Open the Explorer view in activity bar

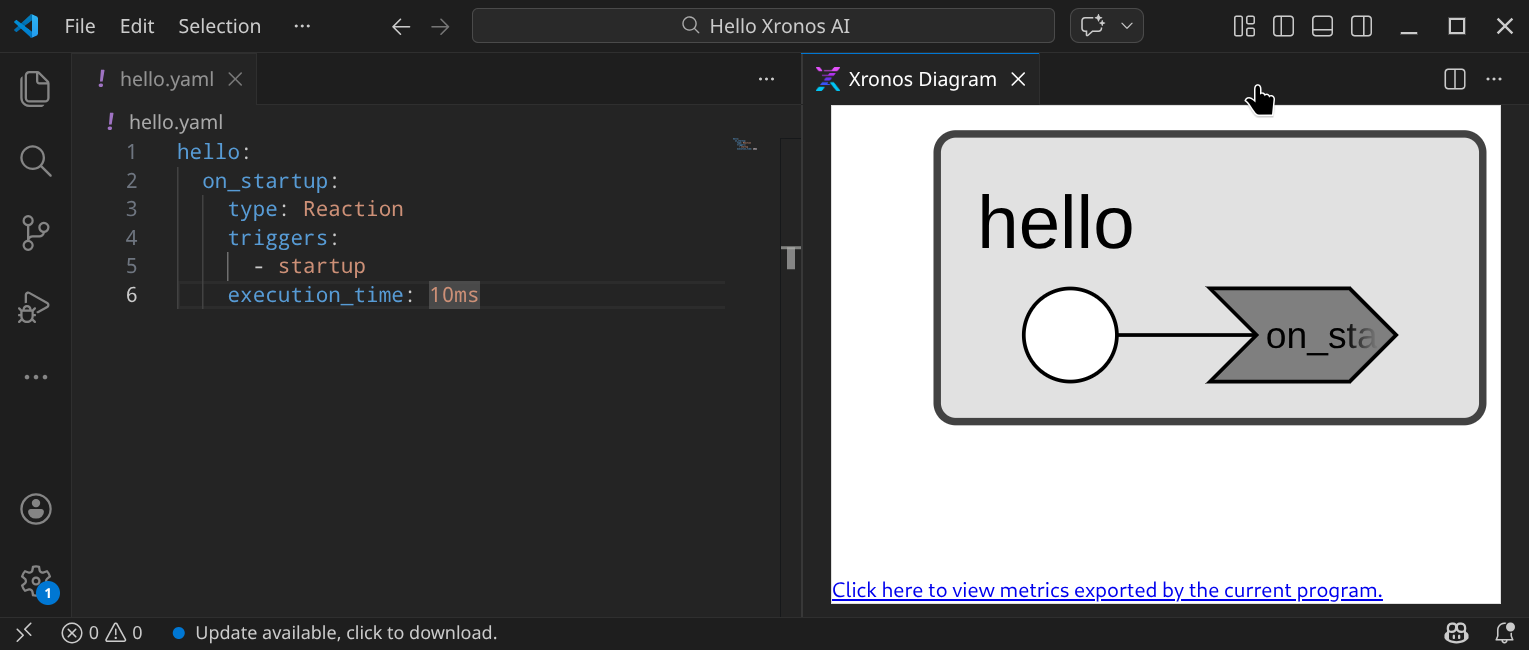(x=35, y=89)
